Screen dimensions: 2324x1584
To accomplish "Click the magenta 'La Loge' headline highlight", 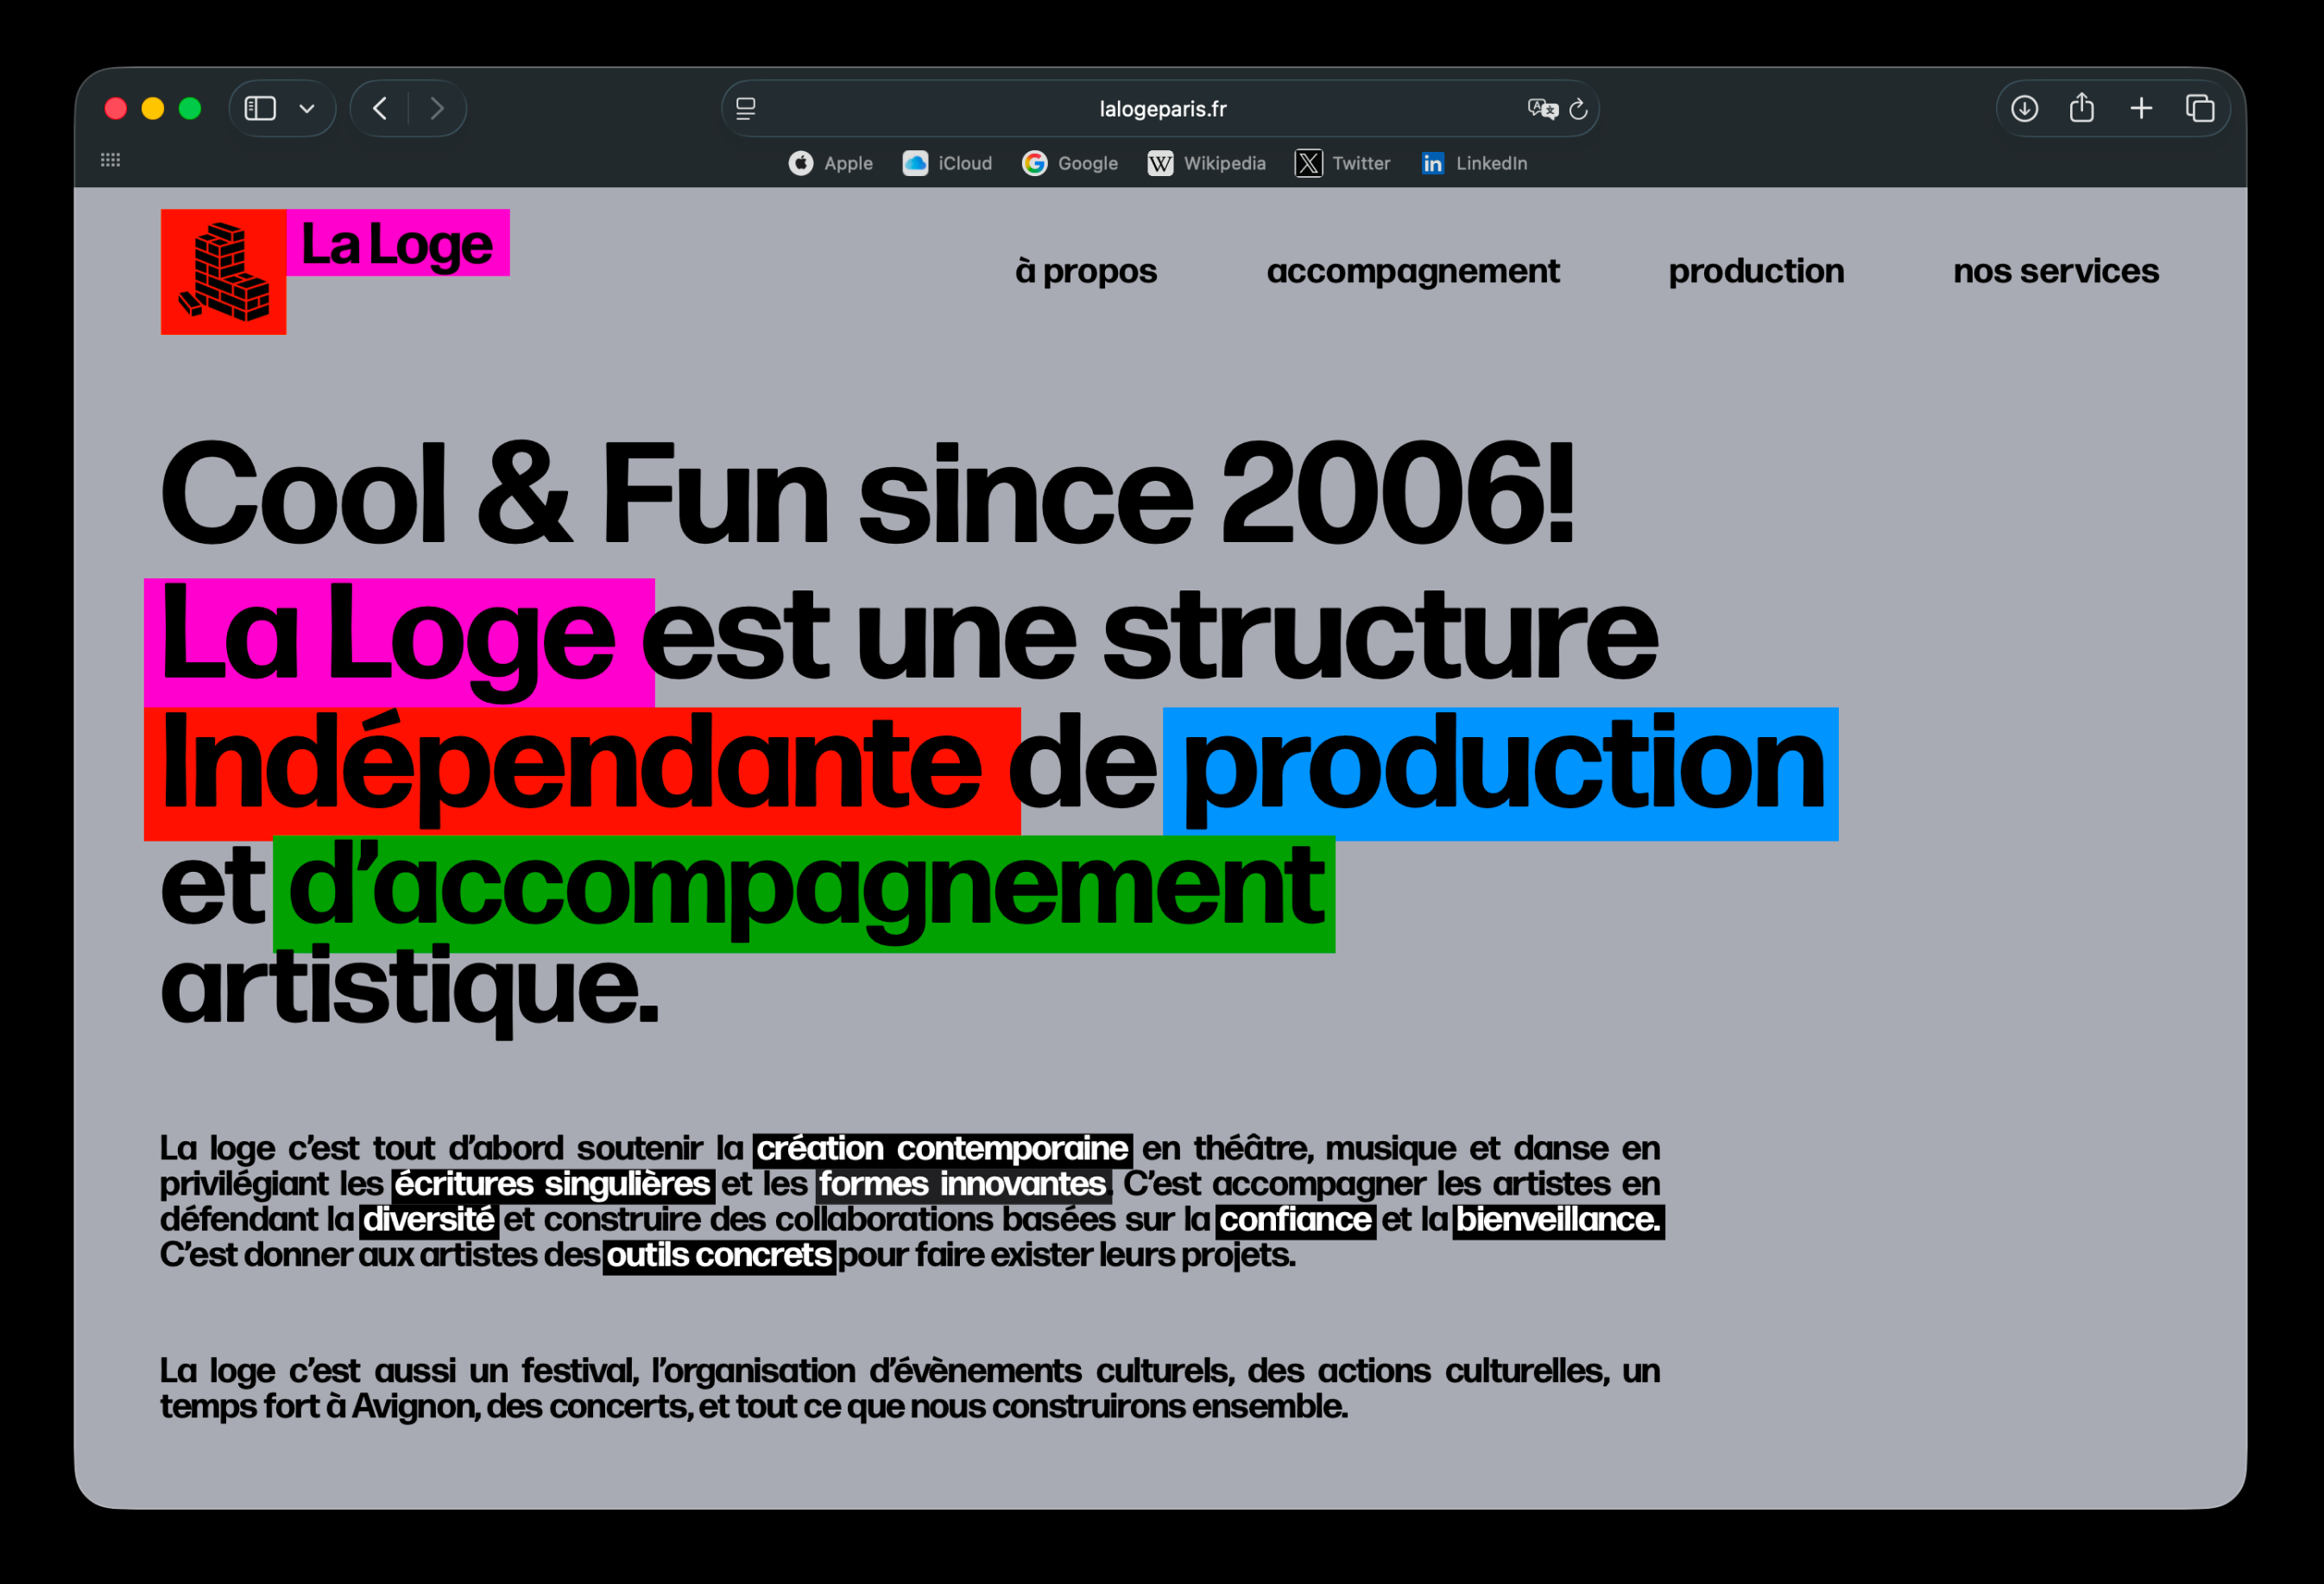I will pyautogui.click(x=399, y=642).
